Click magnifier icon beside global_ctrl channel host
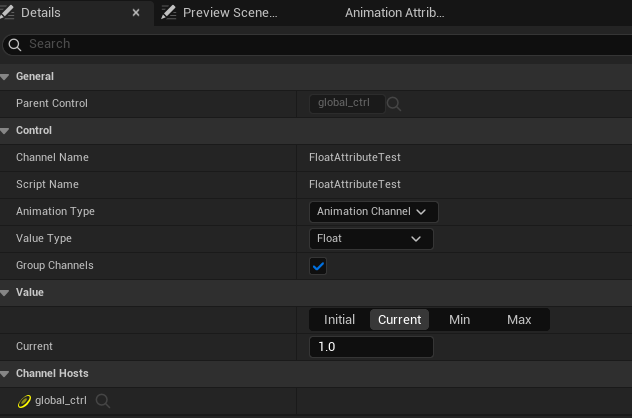The image size is (632, 418). point(102,401)
